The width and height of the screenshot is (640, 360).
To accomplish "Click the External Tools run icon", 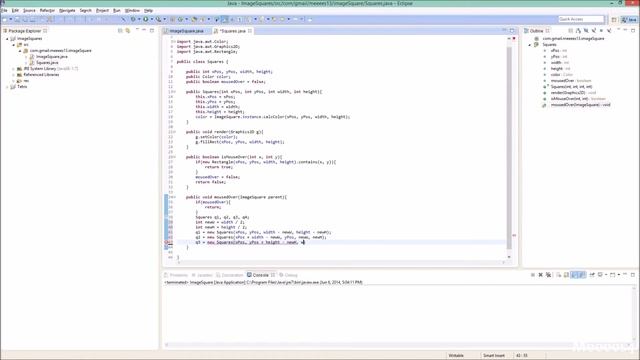I will [x=158, y=19].
